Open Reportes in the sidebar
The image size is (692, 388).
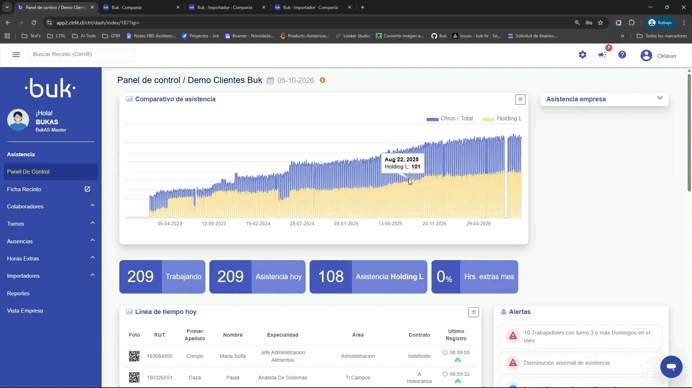coord(18,293)
